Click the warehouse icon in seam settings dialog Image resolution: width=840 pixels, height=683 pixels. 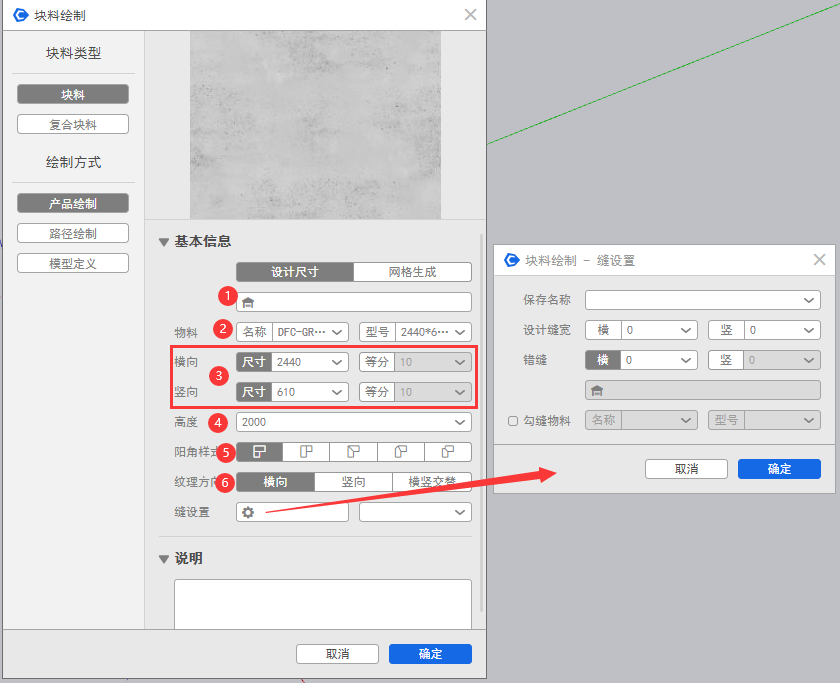597,390
